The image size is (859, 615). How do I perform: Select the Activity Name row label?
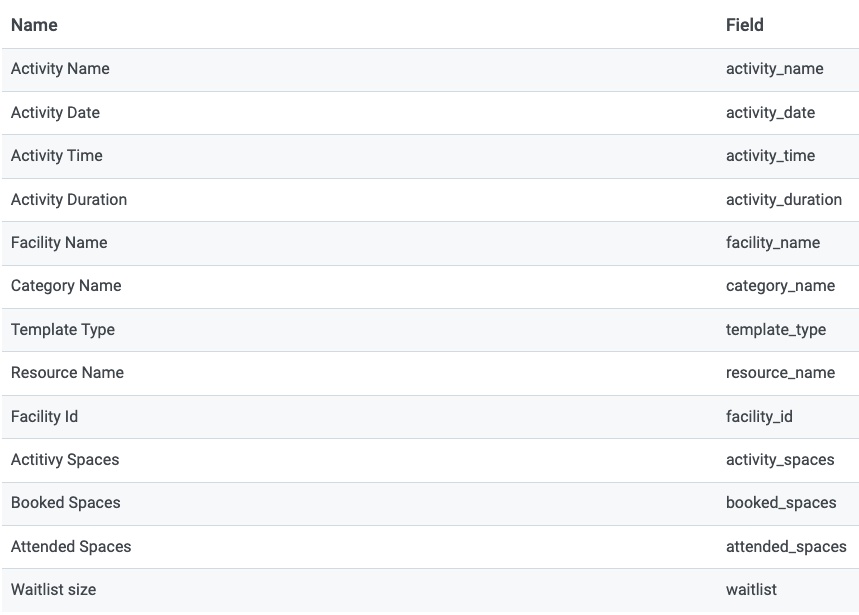pos(60,69)
